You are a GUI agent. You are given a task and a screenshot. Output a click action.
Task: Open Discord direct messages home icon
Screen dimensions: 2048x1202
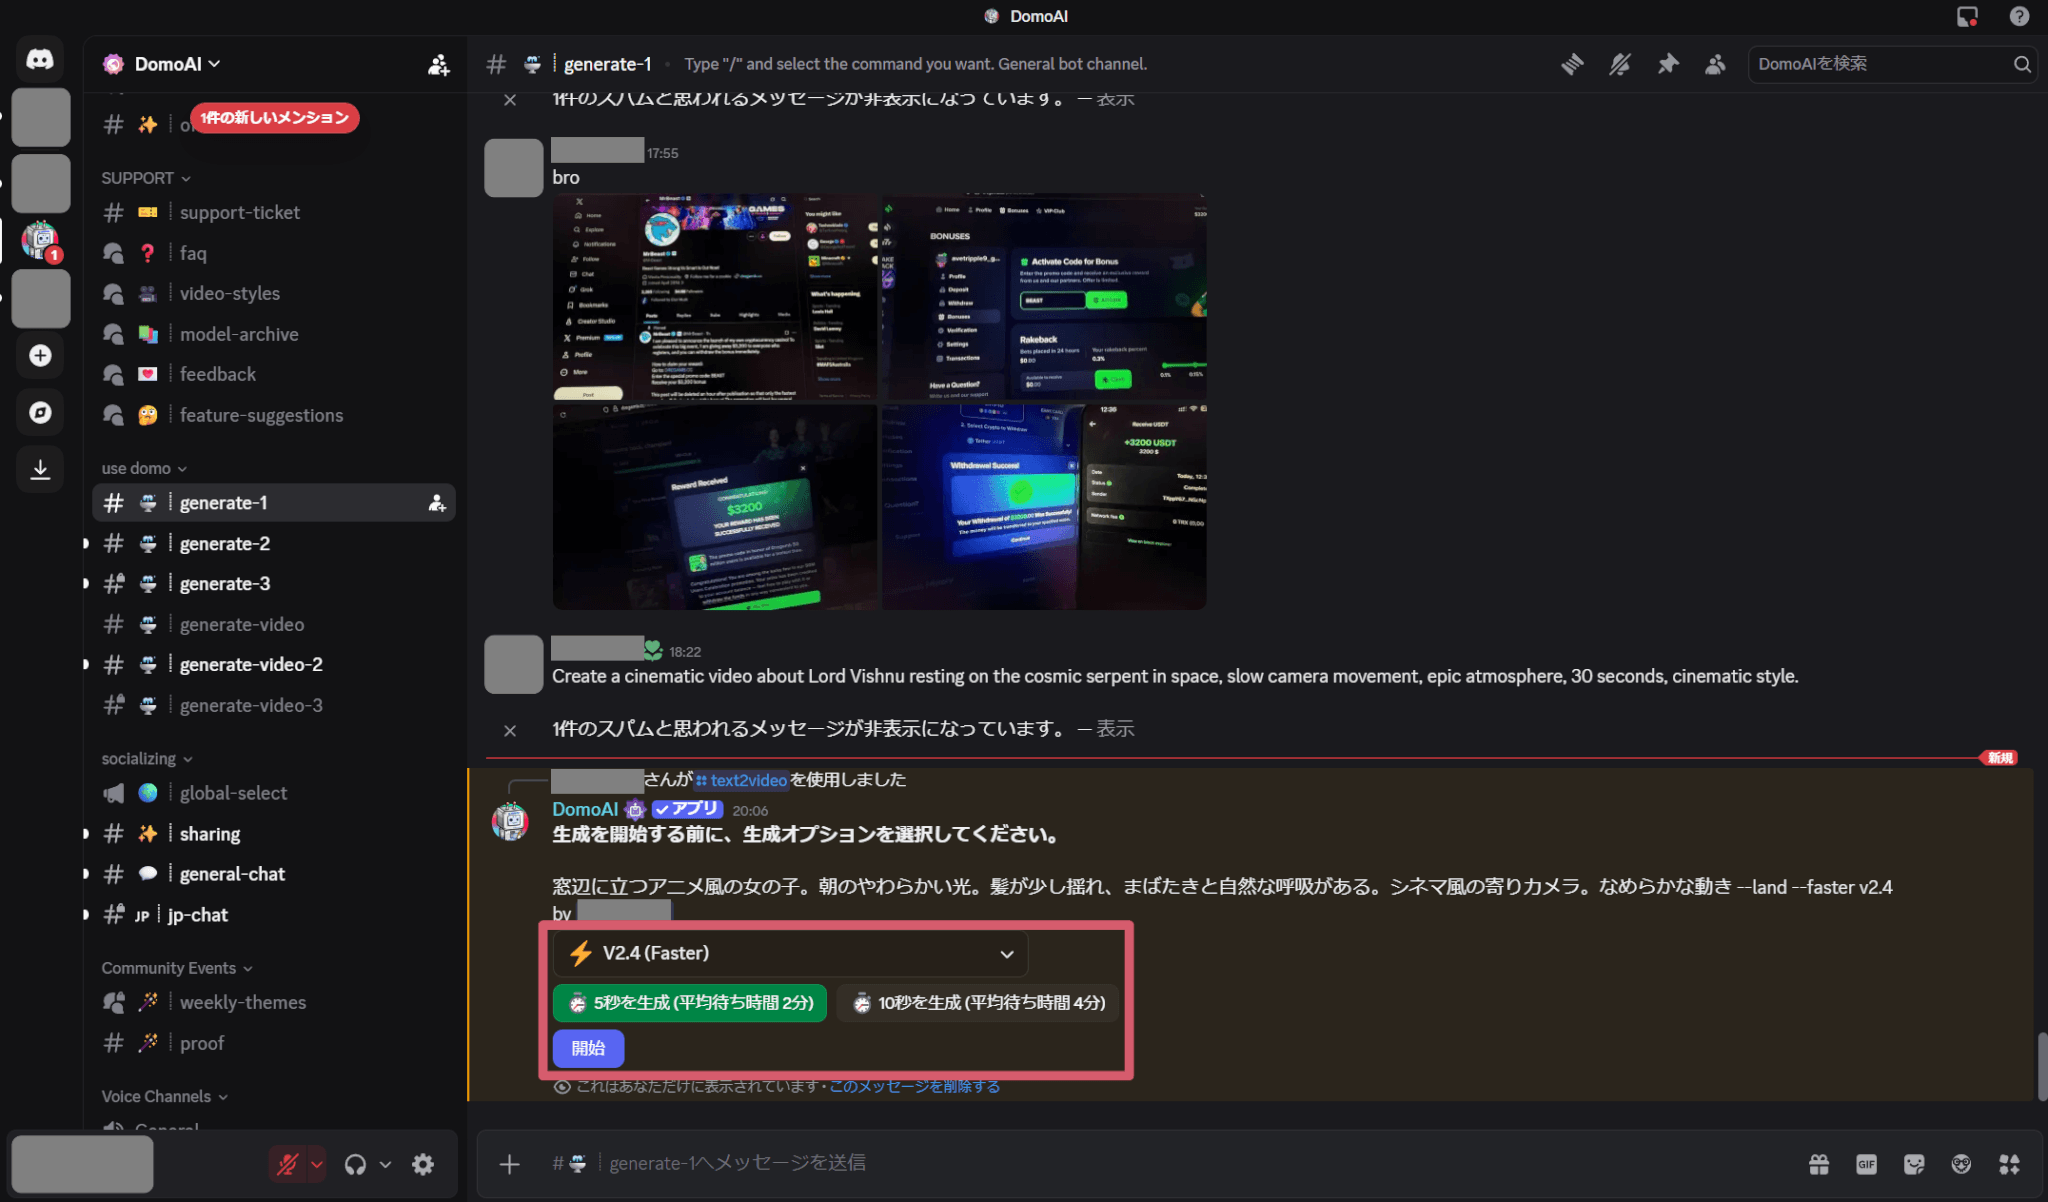coord(40,59)
